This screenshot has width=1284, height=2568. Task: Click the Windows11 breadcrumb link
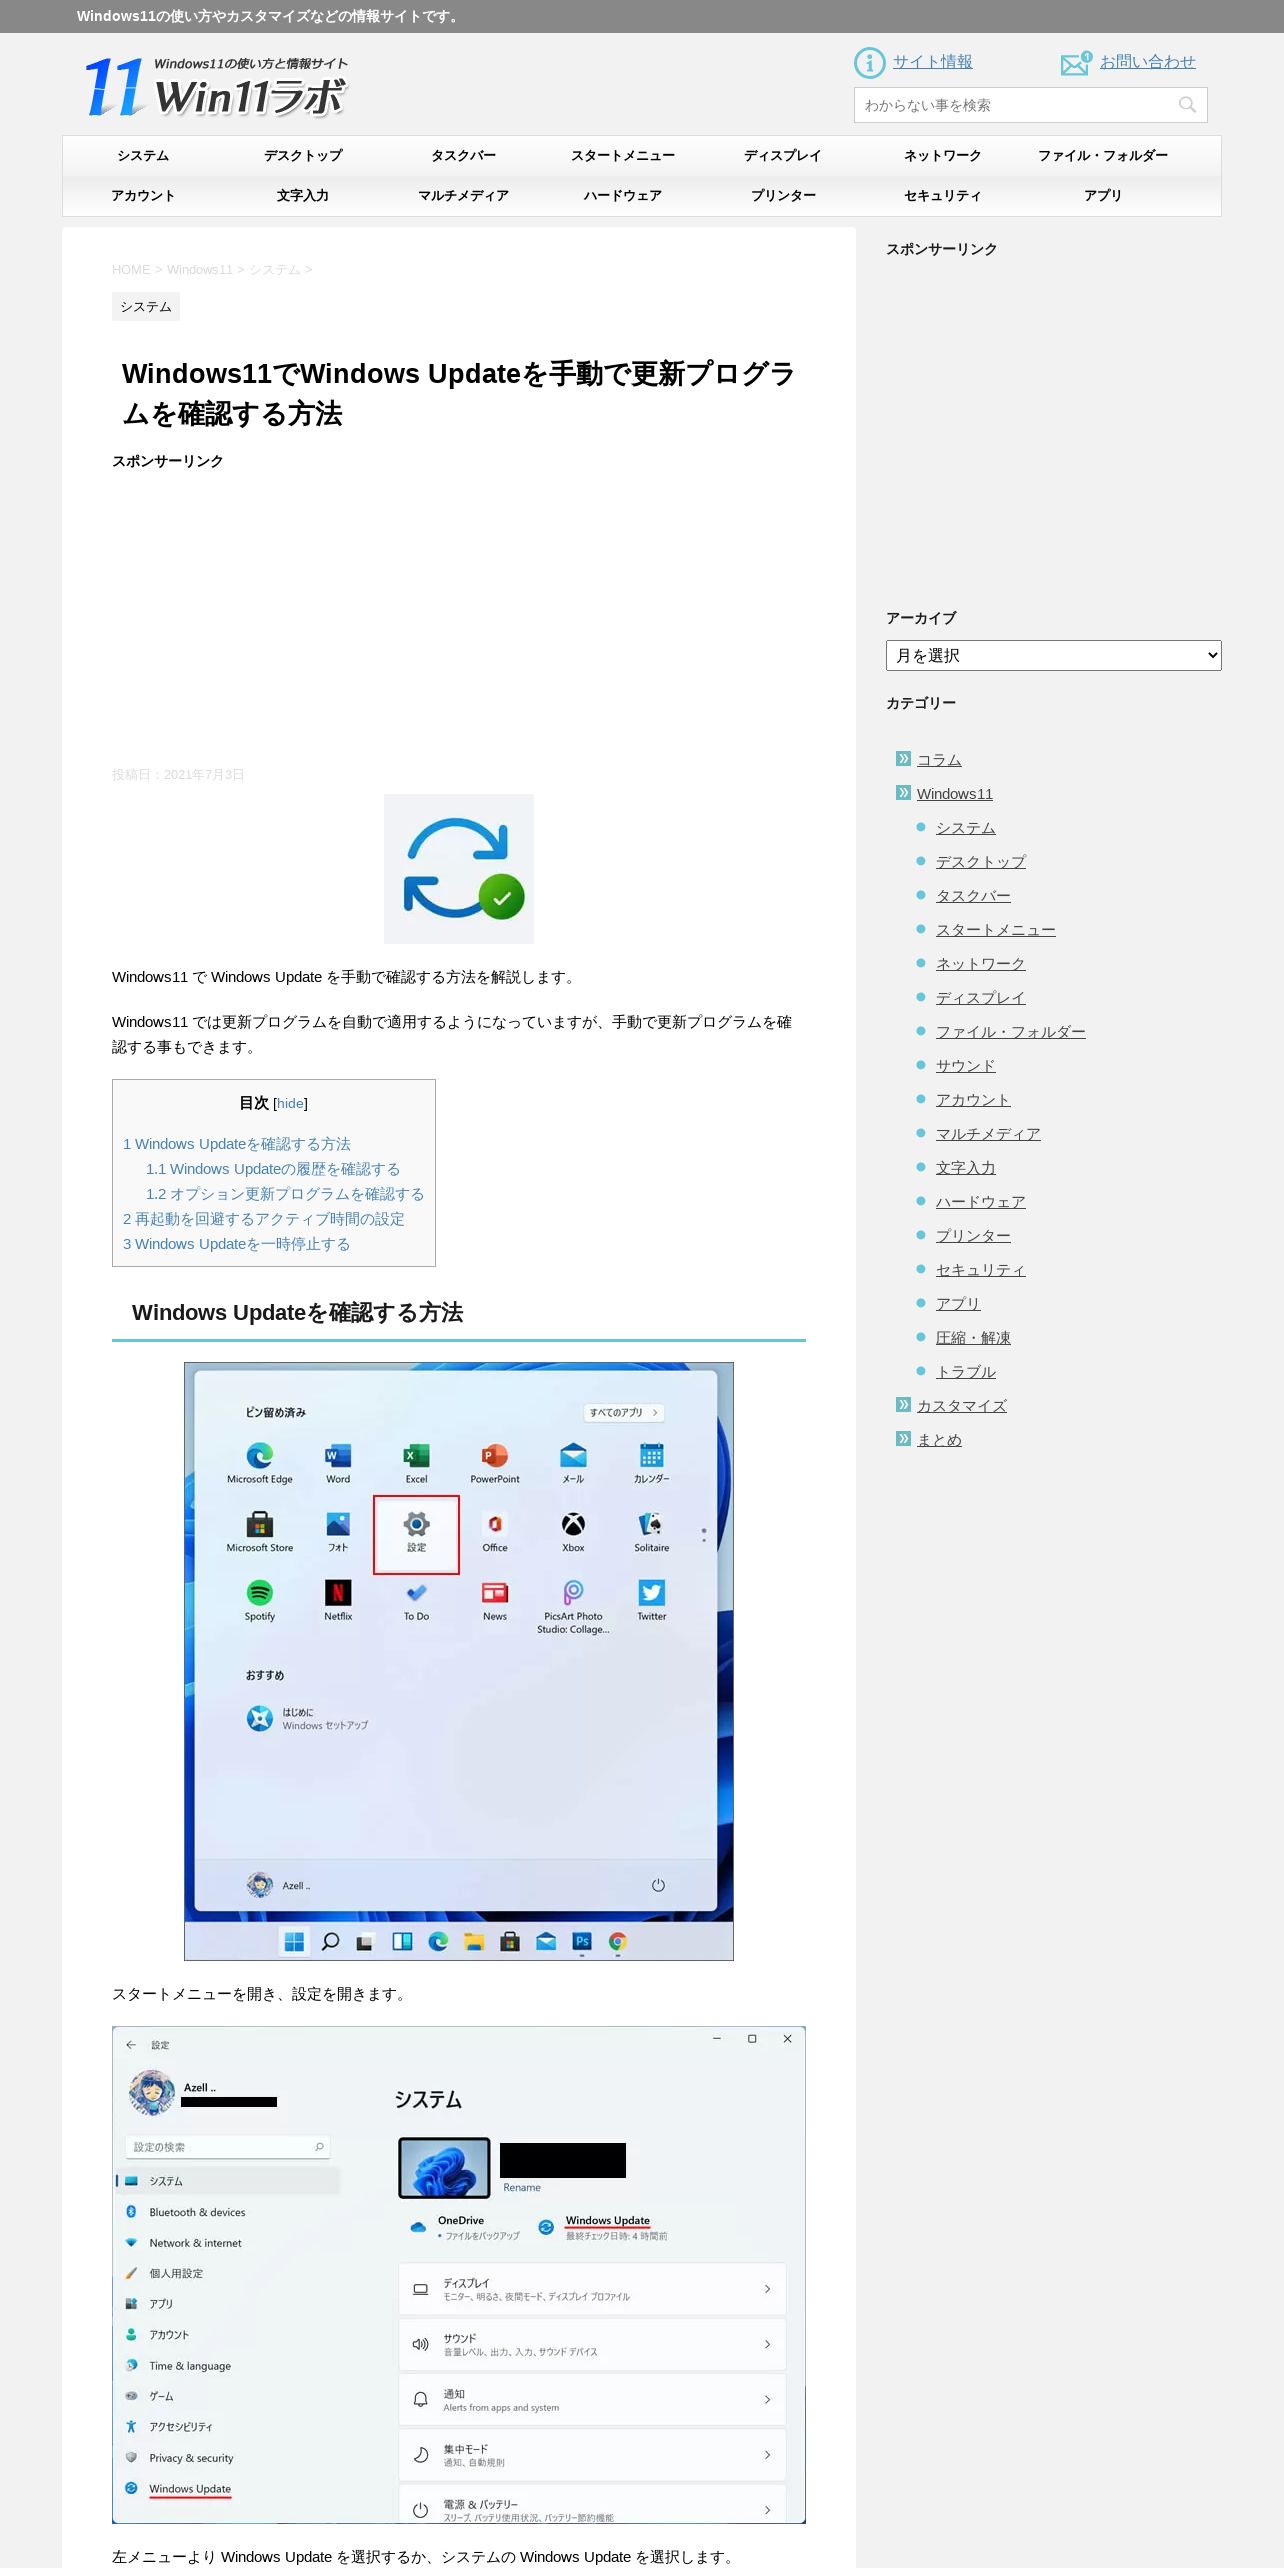[x=200, y=270]
